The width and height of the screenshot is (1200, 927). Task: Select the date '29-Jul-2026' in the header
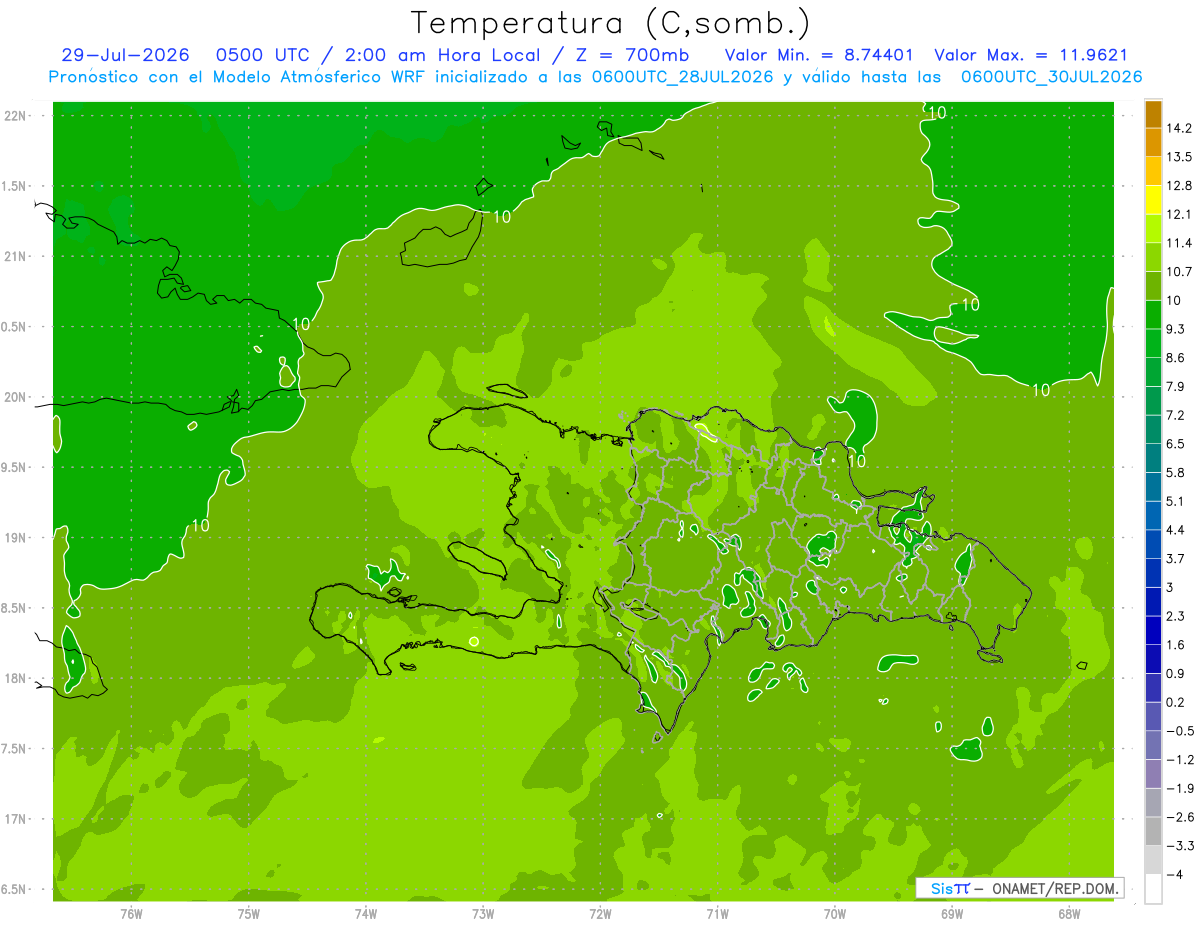(125, 55)
